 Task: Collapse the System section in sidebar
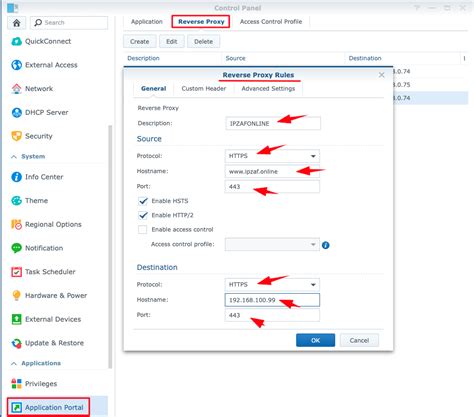(14, 157)
